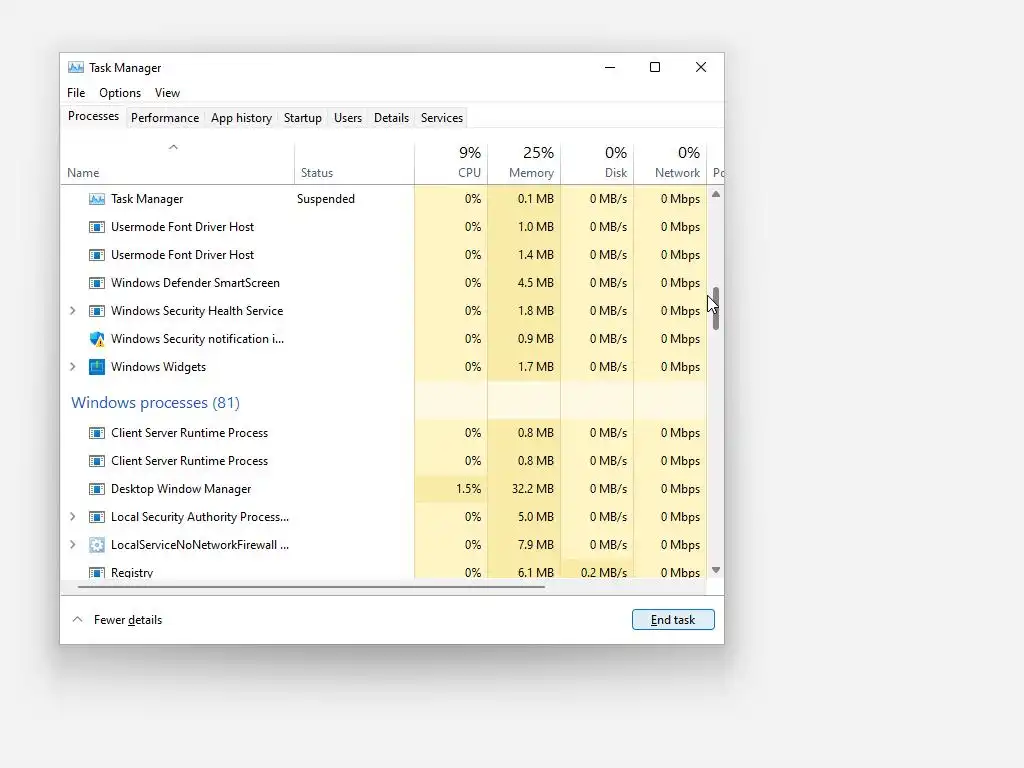Switch to the Performance tab
The width and height of the screenshot is (1024, 768).
point(165,118)
